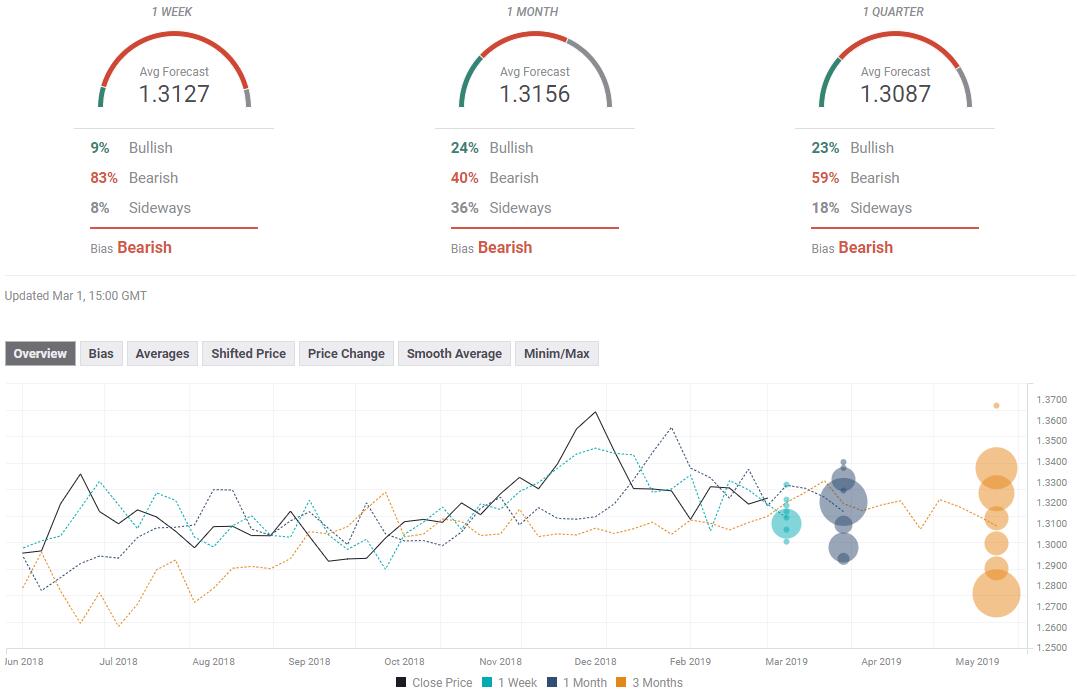1077x695 pixels.
Task: Click the 8% Sideways row
Action: click(141, 208)
